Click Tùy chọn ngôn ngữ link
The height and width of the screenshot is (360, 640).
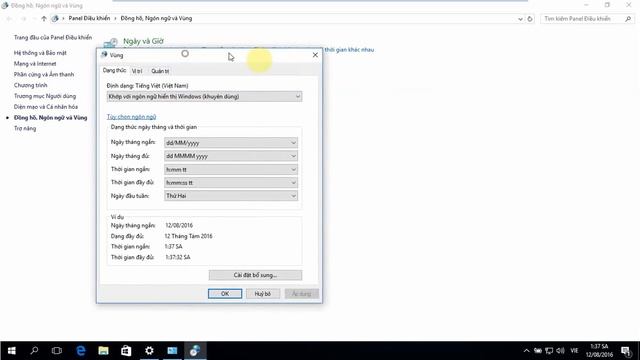click(131, 117)
